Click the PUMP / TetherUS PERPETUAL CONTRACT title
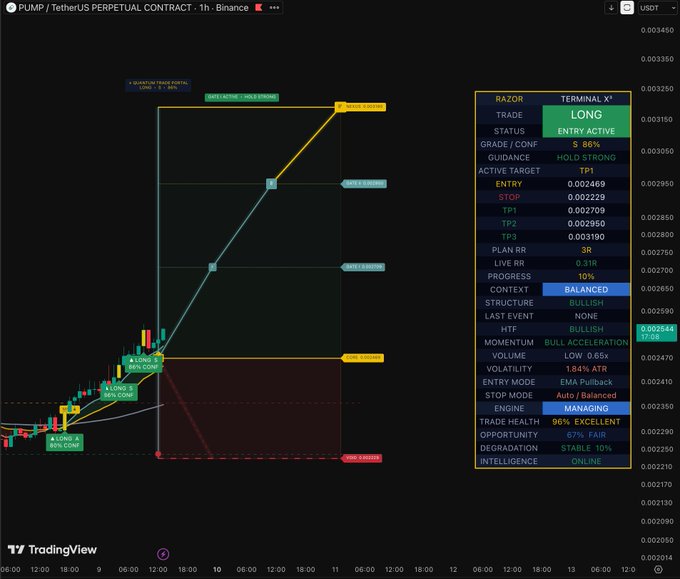 click(105, 7)
